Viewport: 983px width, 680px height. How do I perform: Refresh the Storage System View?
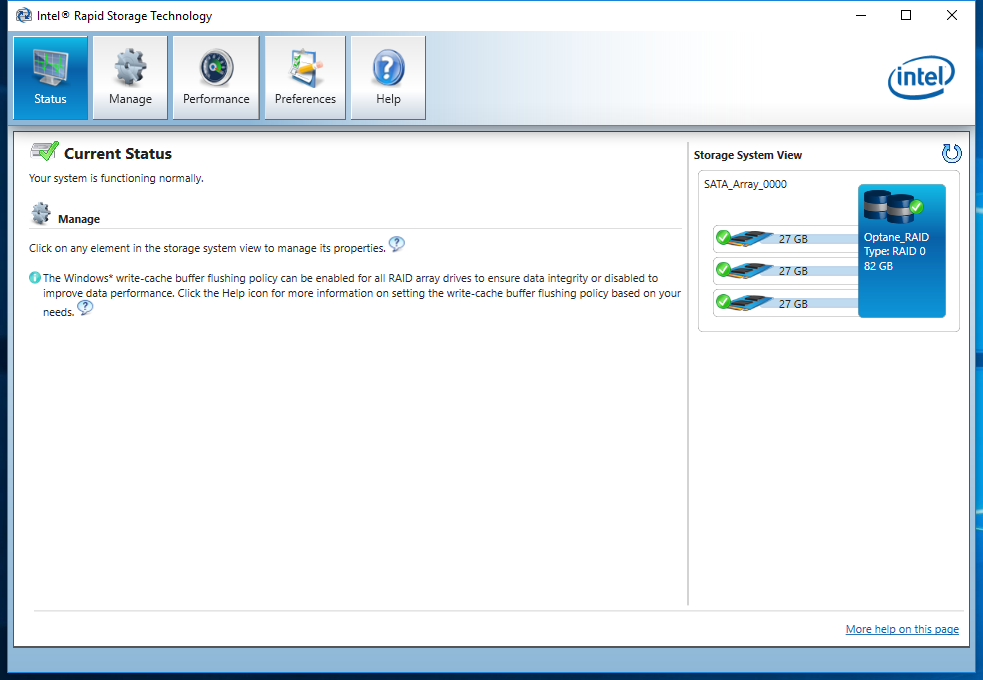click(951, 154)
